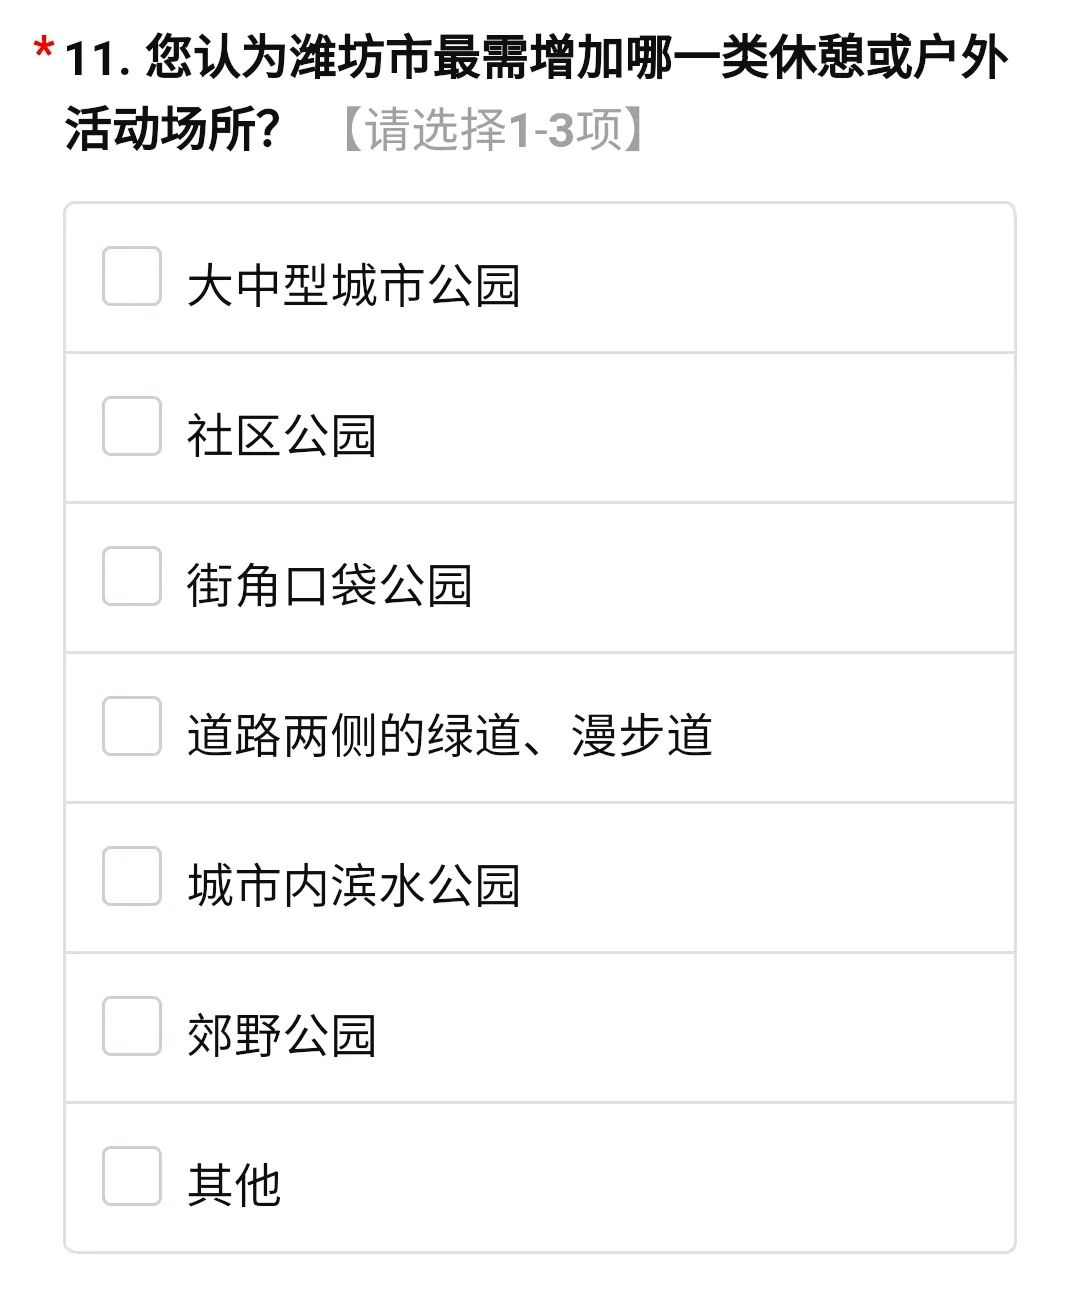Click the 【请选择1-3项】 hint text

(x=491, y=131)
